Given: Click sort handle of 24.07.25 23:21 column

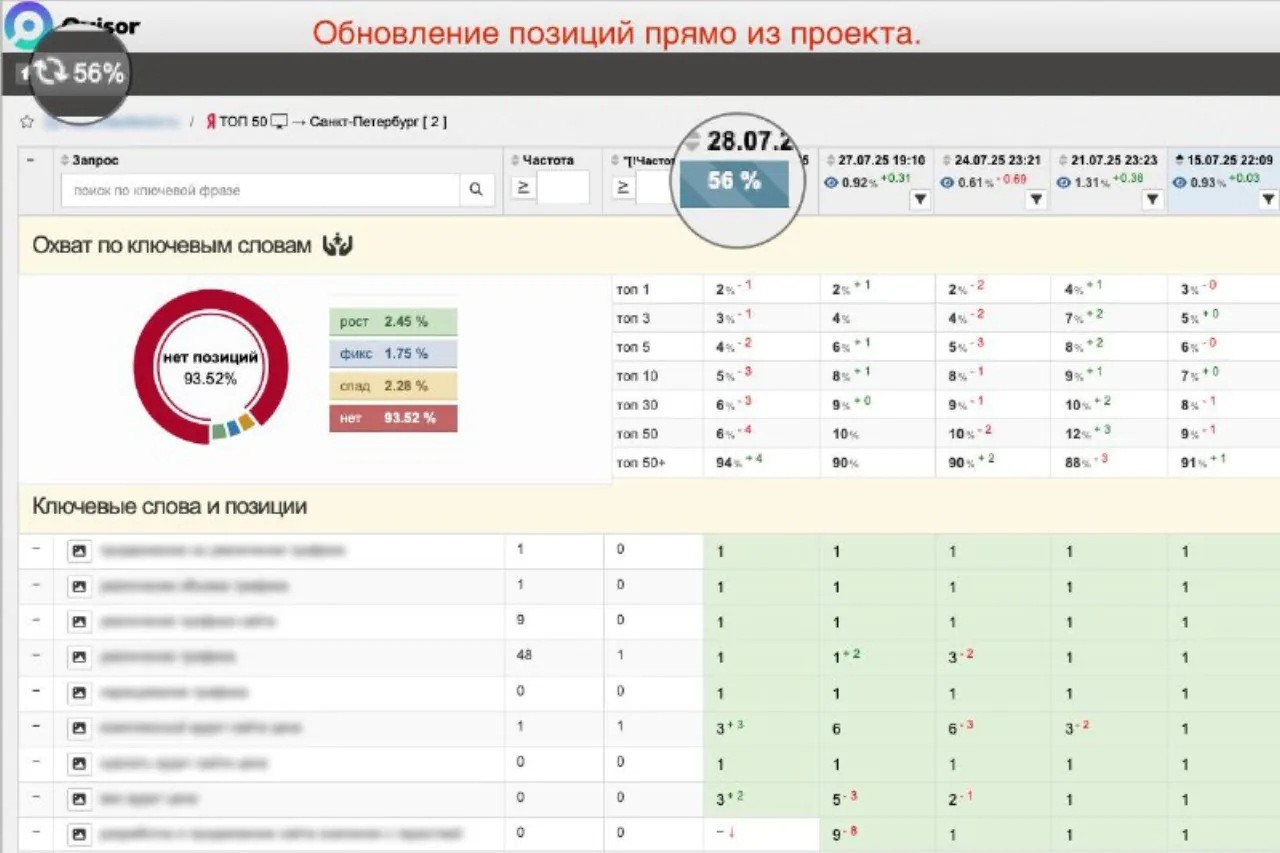Looking at the screenshot, I should pyautogui.click(x=947, y=160).
